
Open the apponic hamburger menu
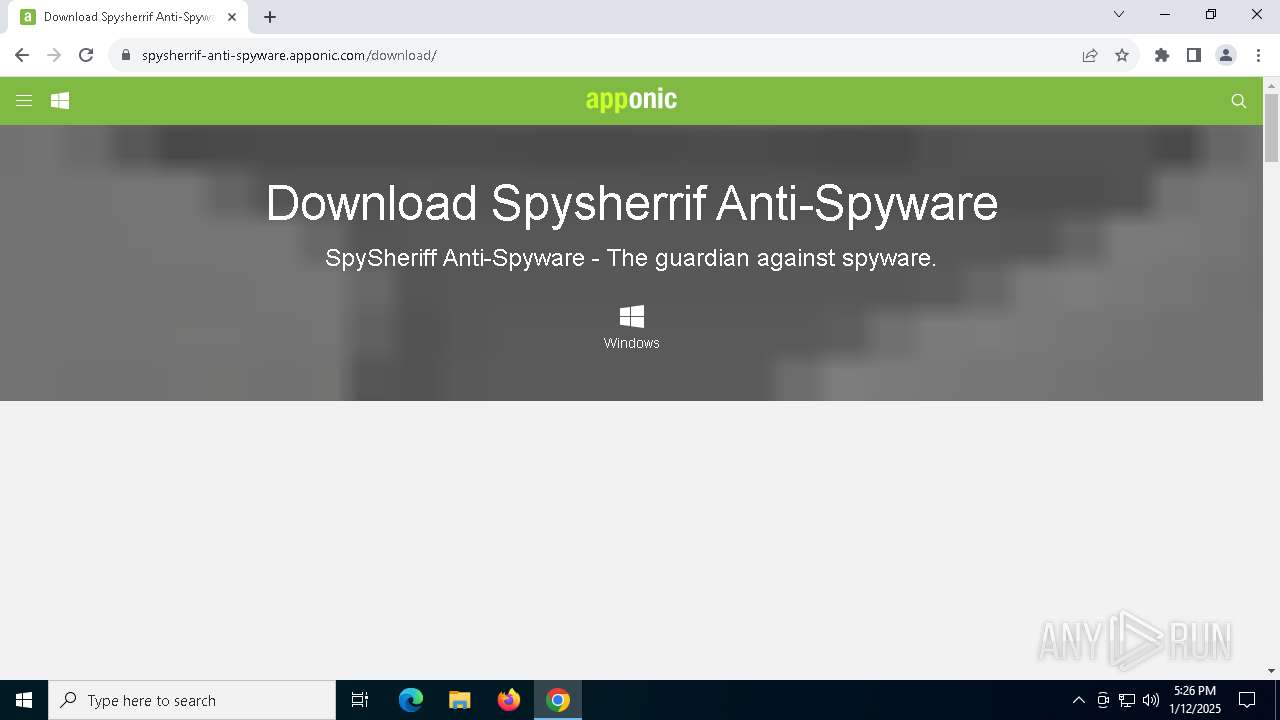coord(24,101)
